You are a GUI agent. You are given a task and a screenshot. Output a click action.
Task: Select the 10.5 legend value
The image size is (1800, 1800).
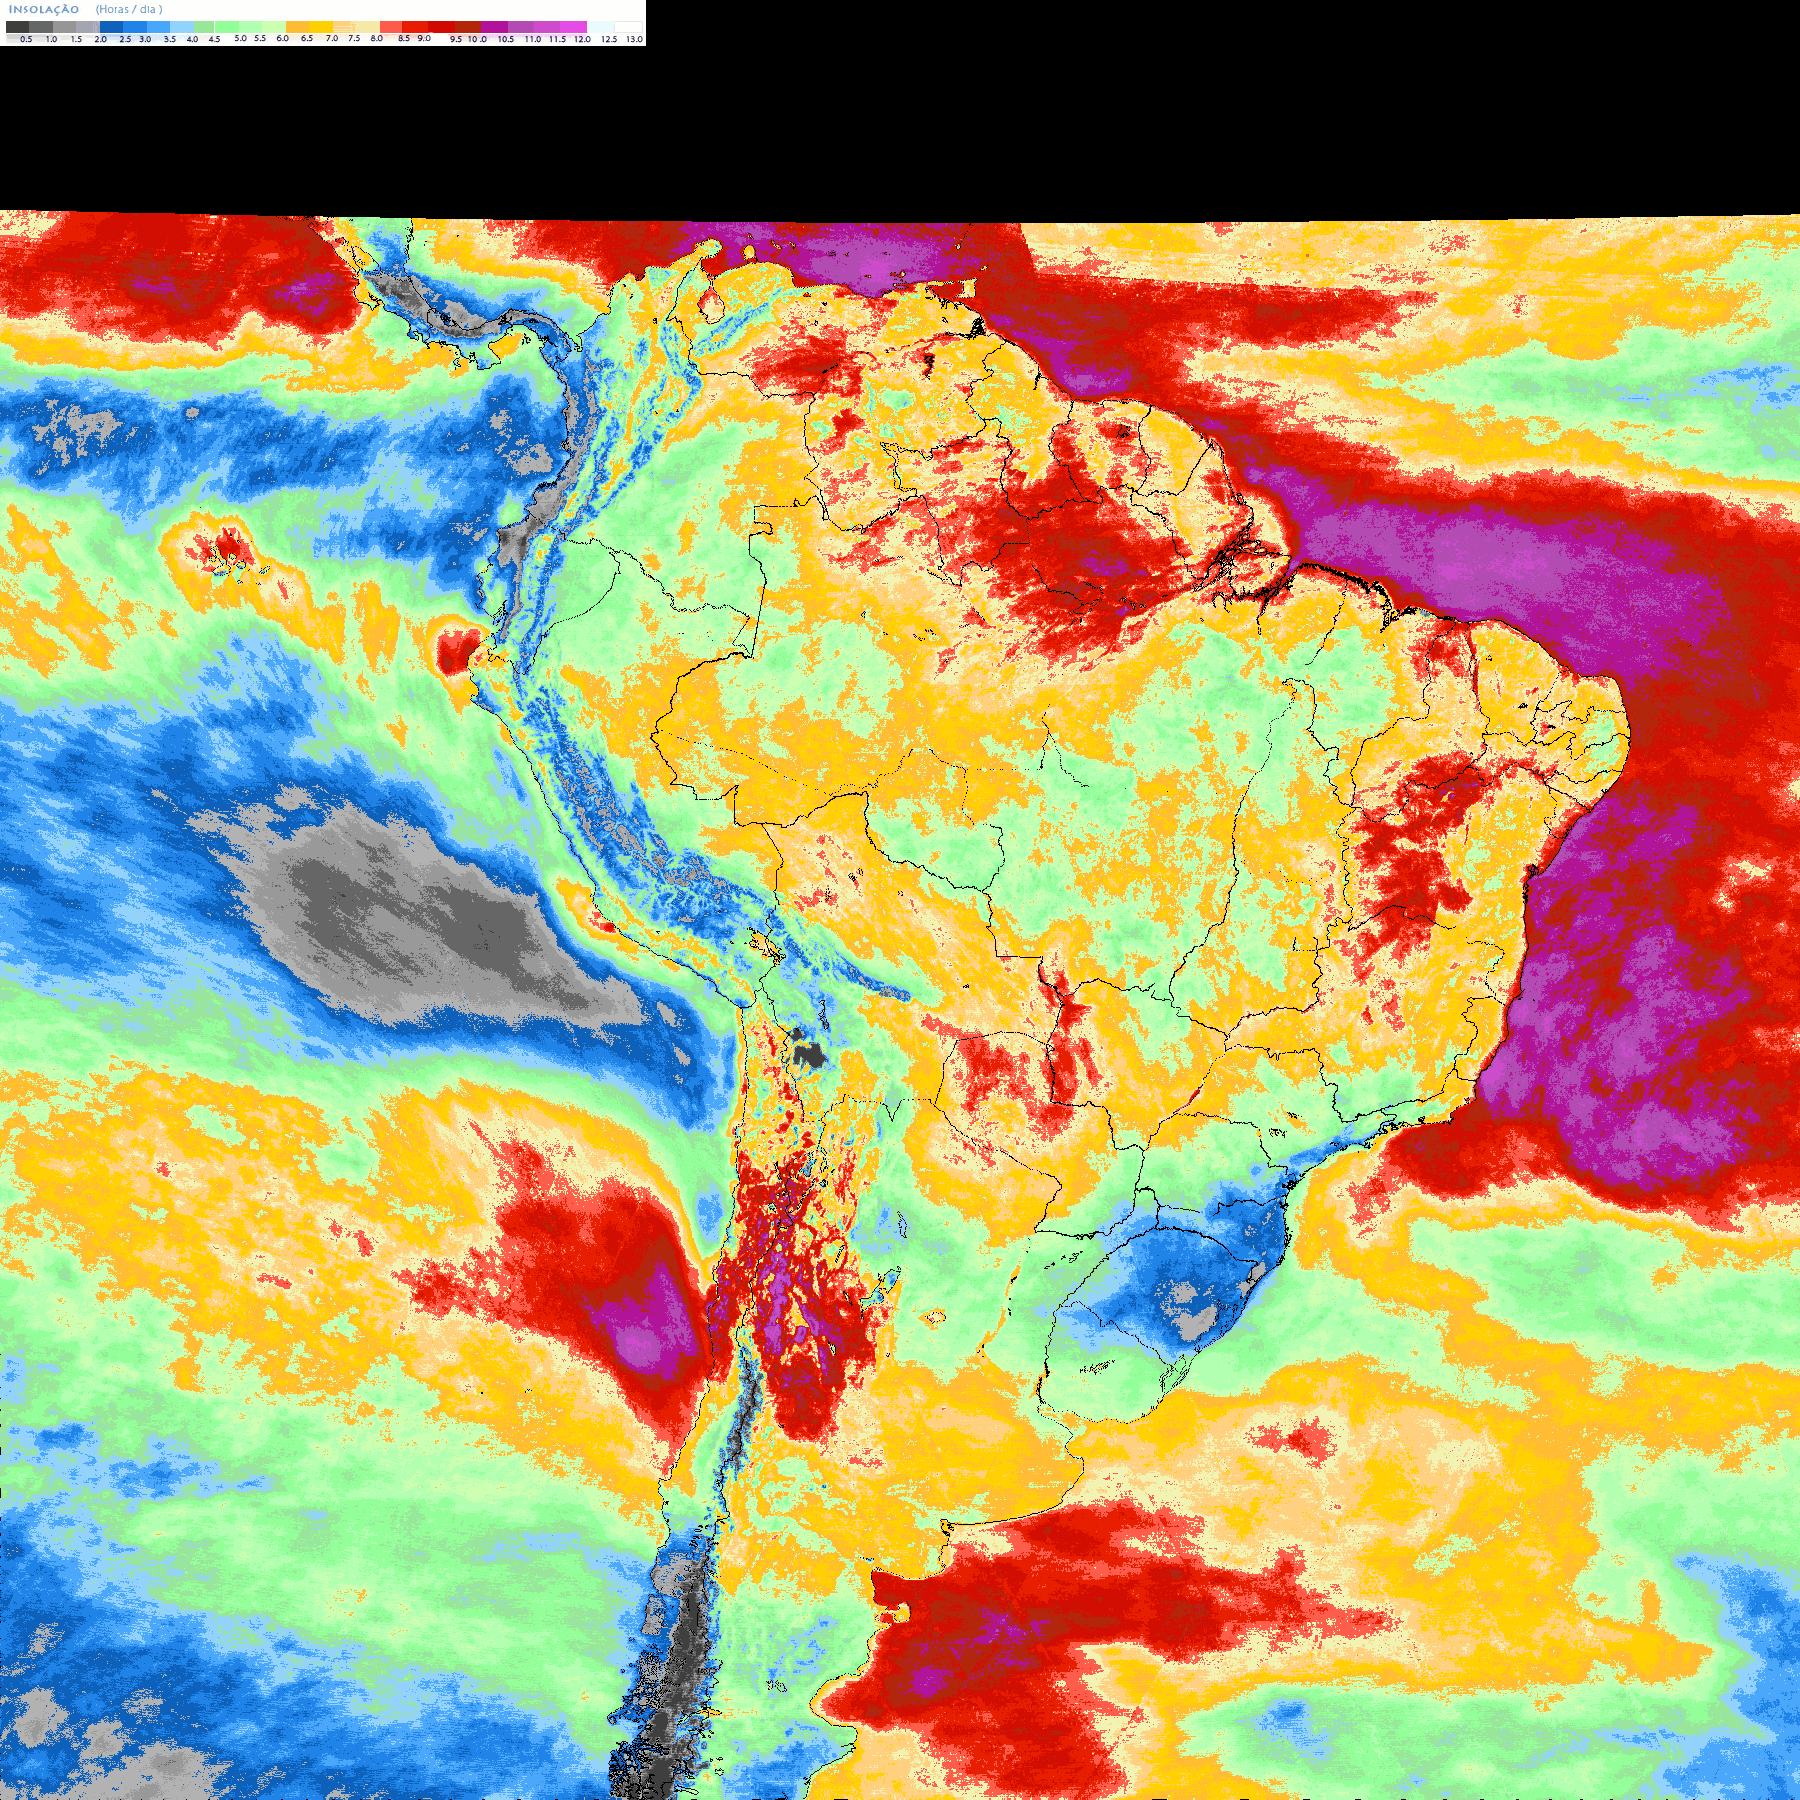[x=506, y=39]
